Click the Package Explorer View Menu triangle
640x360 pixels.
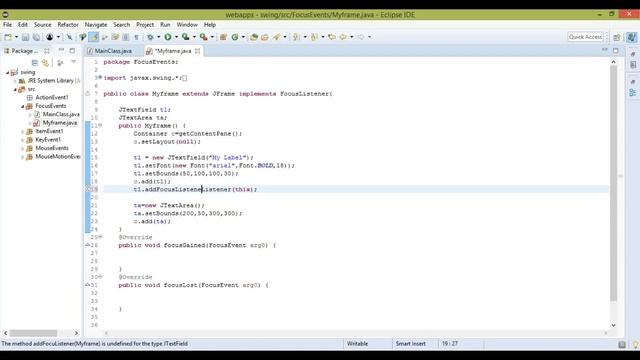[x=73, y=62]
